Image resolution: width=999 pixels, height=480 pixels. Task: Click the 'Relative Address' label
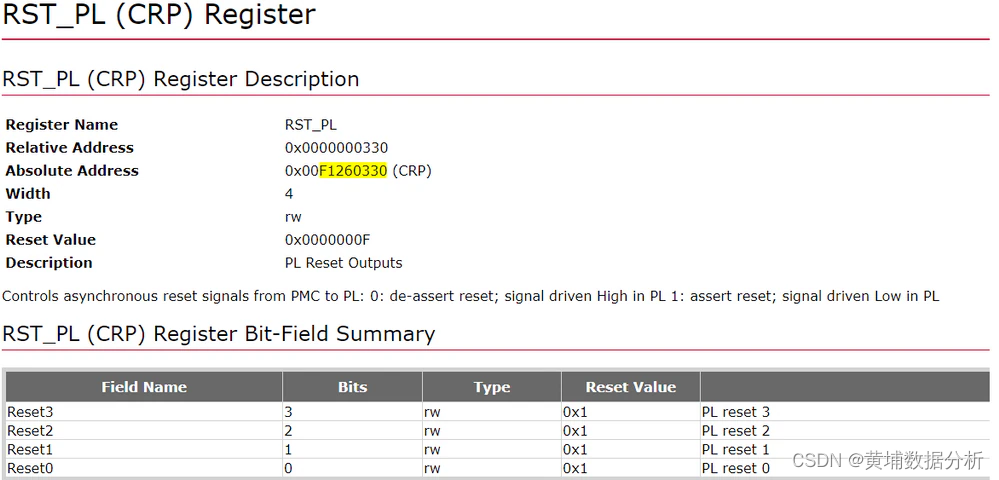pyautogui.click(x=69, y=148)
